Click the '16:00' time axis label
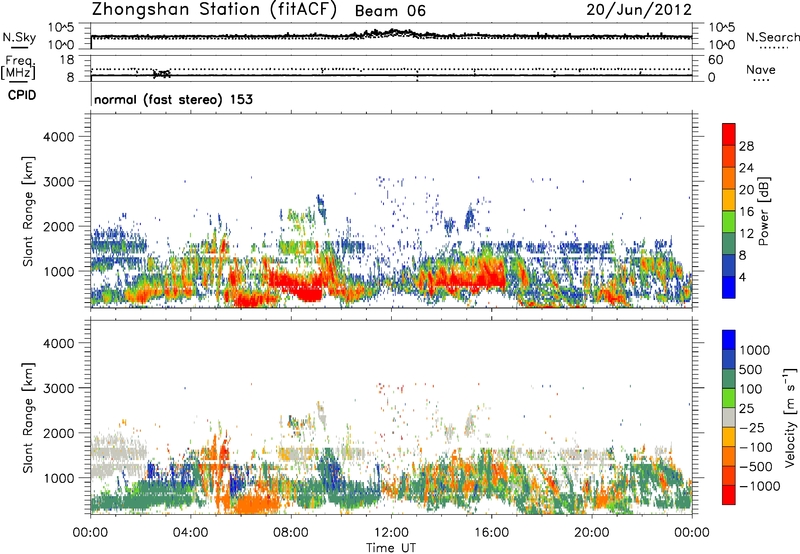Viewport: 800px width, 554px height. [491, 533]
